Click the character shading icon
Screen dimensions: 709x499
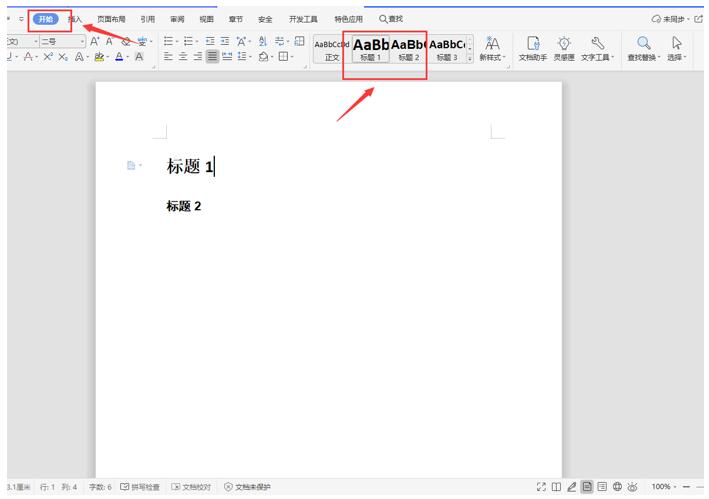click(139, 57)
